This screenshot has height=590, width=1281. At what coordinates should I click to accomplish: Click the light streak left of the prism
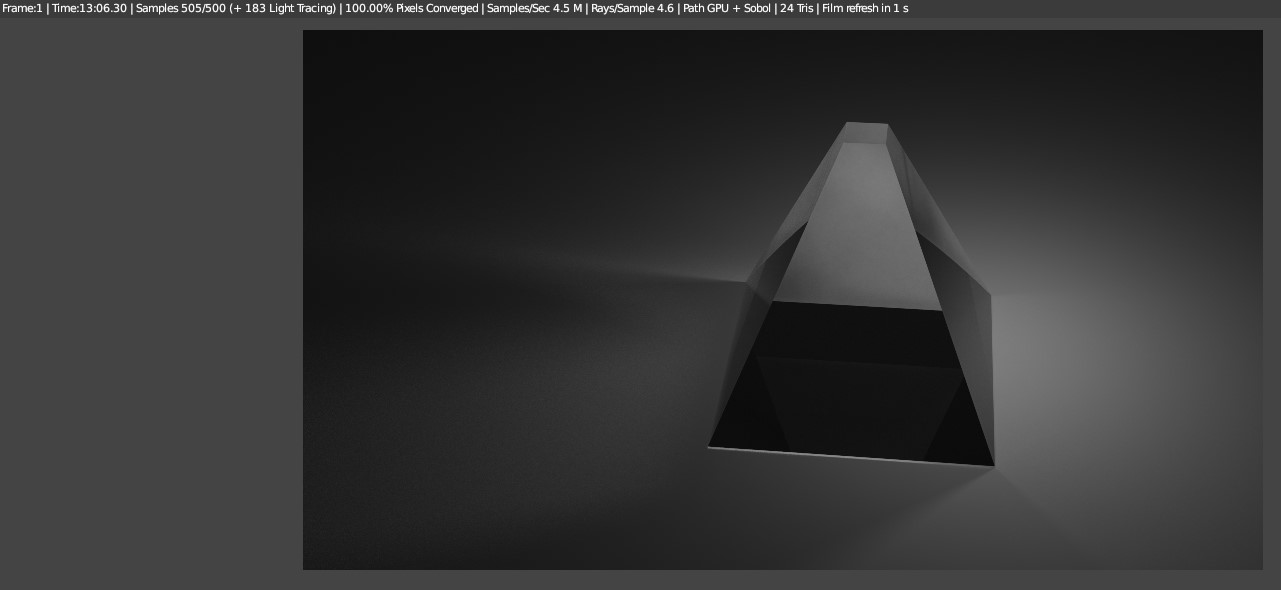pyautogui.click(x=680, y=272)
